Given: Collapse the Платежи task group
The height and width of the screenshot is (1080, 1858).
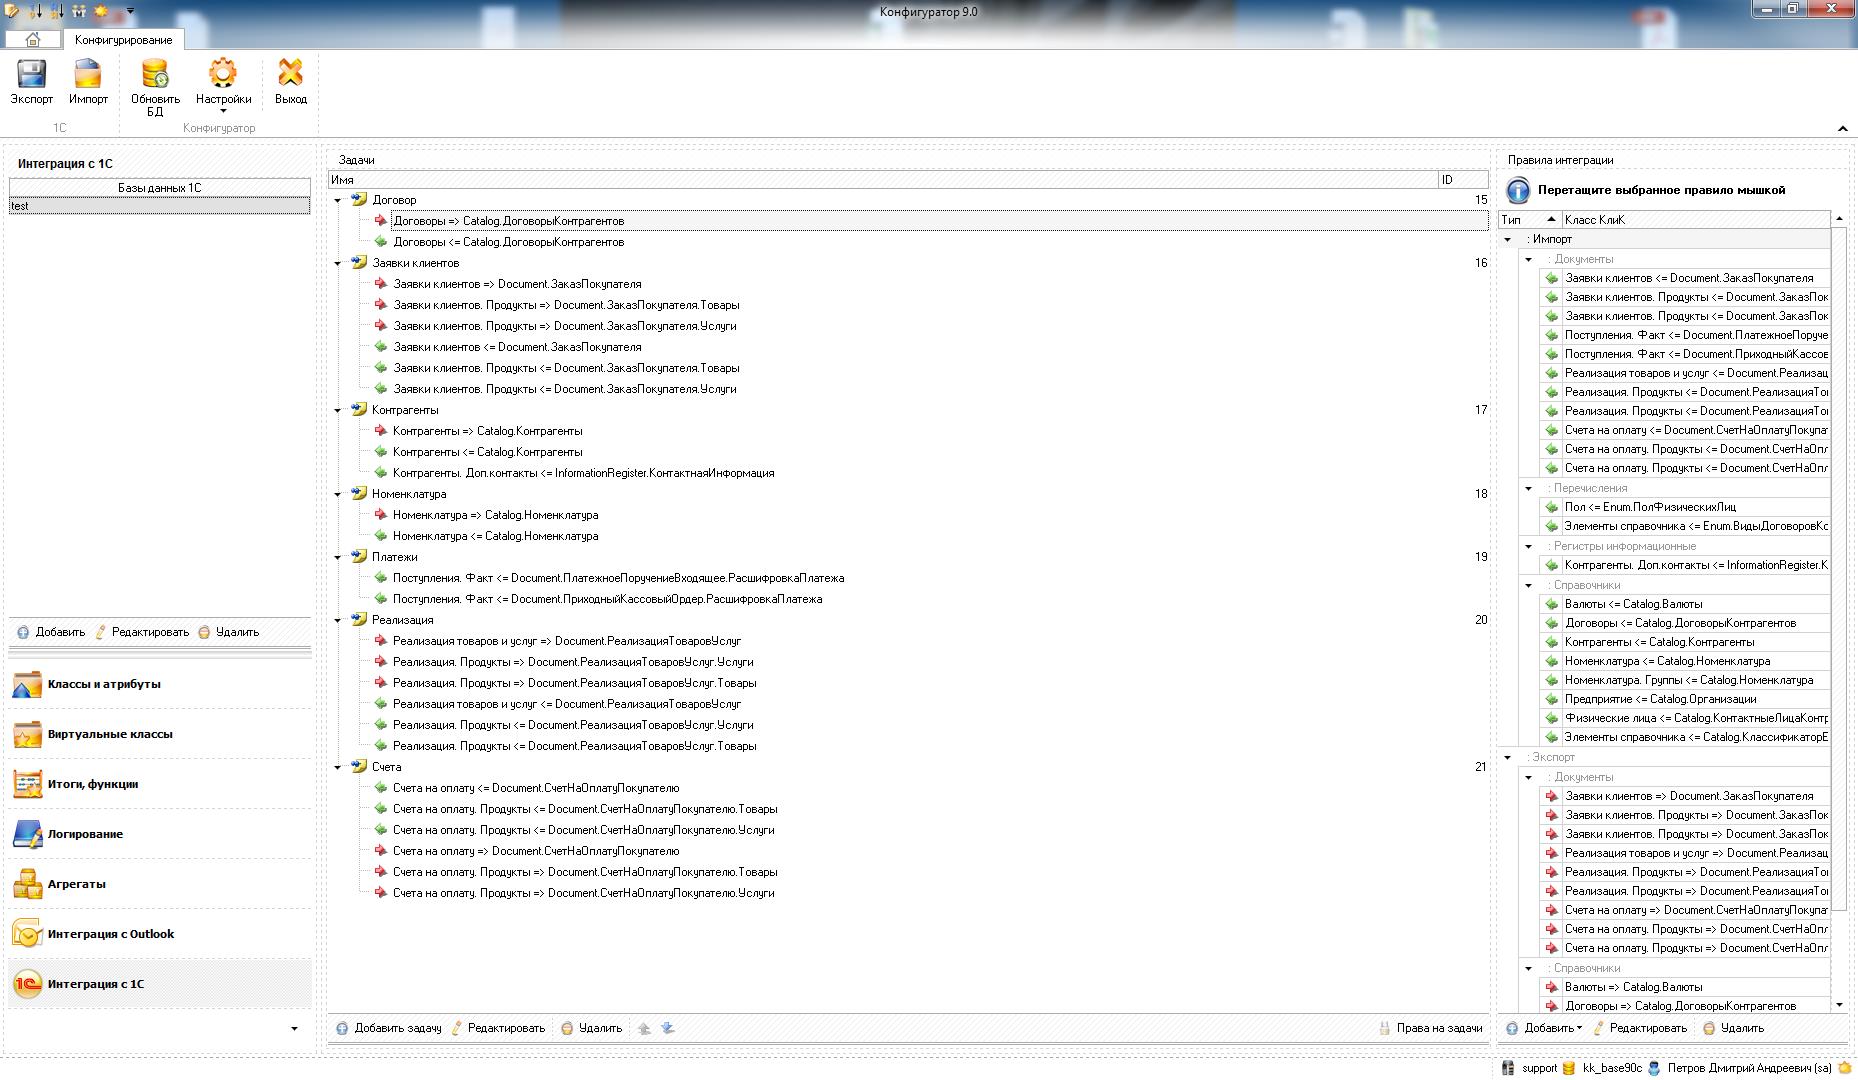Looking at the screenshot, I should coord(337,558).
